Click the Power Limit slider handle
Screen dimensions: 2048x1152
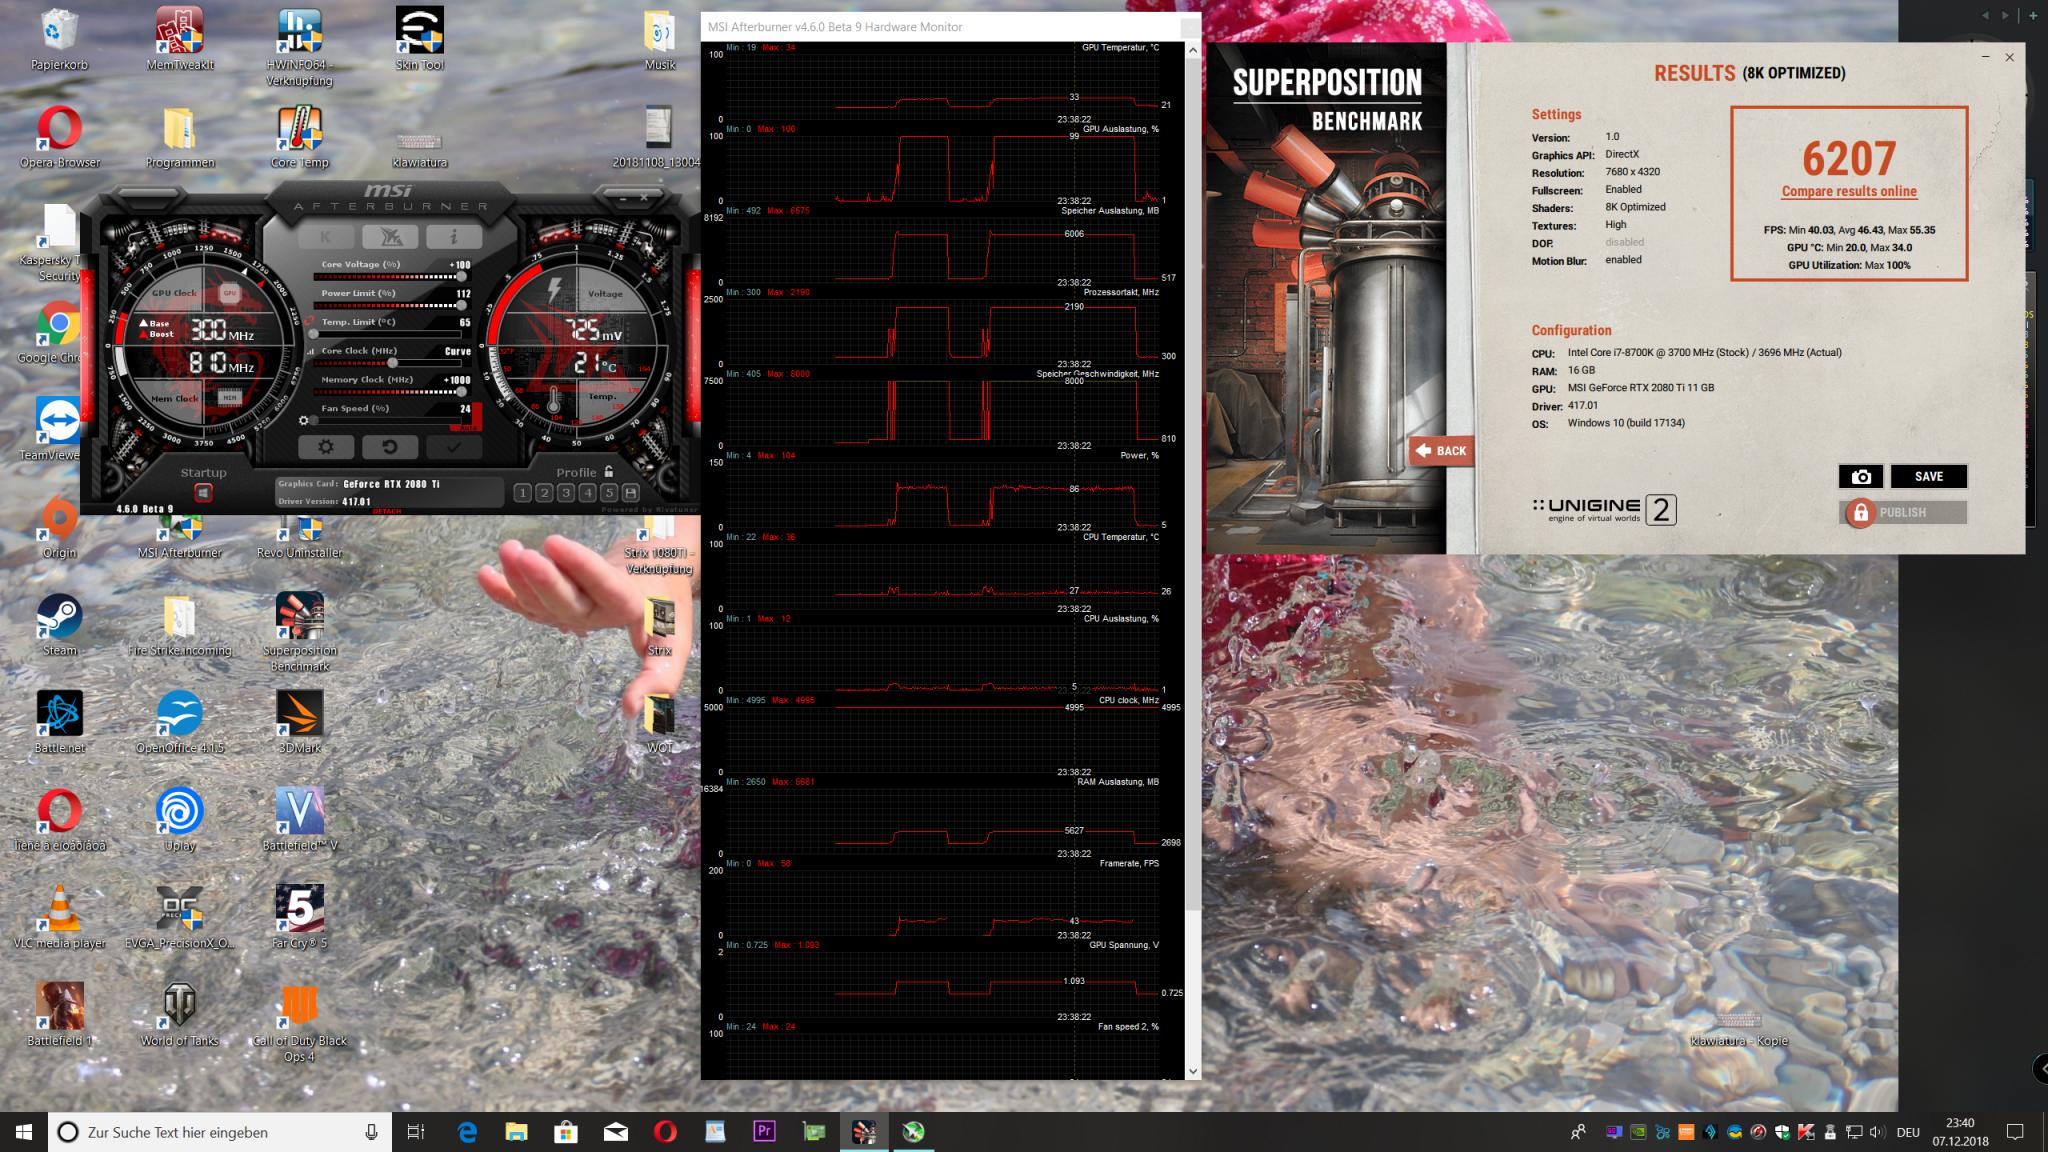point(462,306)
